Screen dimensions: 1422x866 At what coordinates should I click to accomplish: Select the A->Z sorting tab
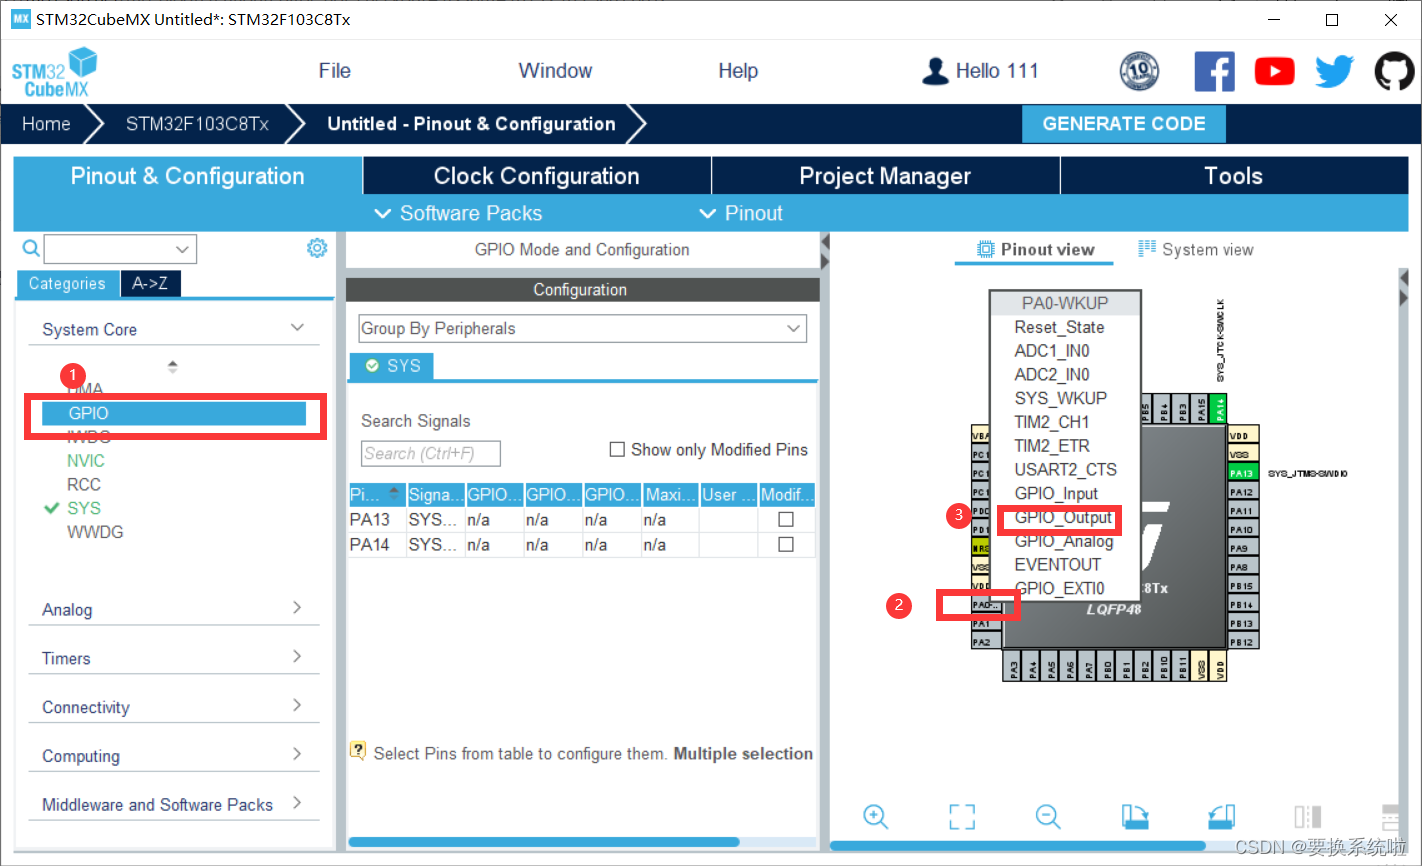[150, 284]
